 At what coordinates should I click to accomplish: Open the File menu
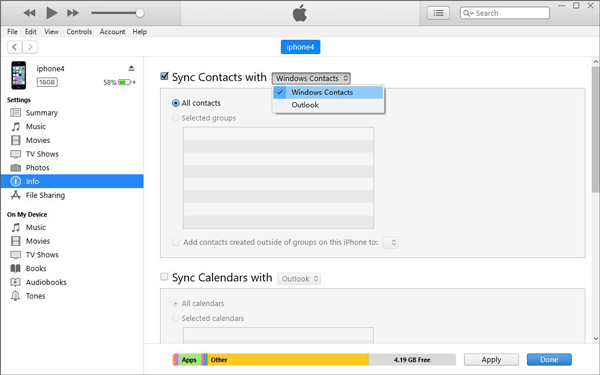pyautogui.click(x=12, y=32)
